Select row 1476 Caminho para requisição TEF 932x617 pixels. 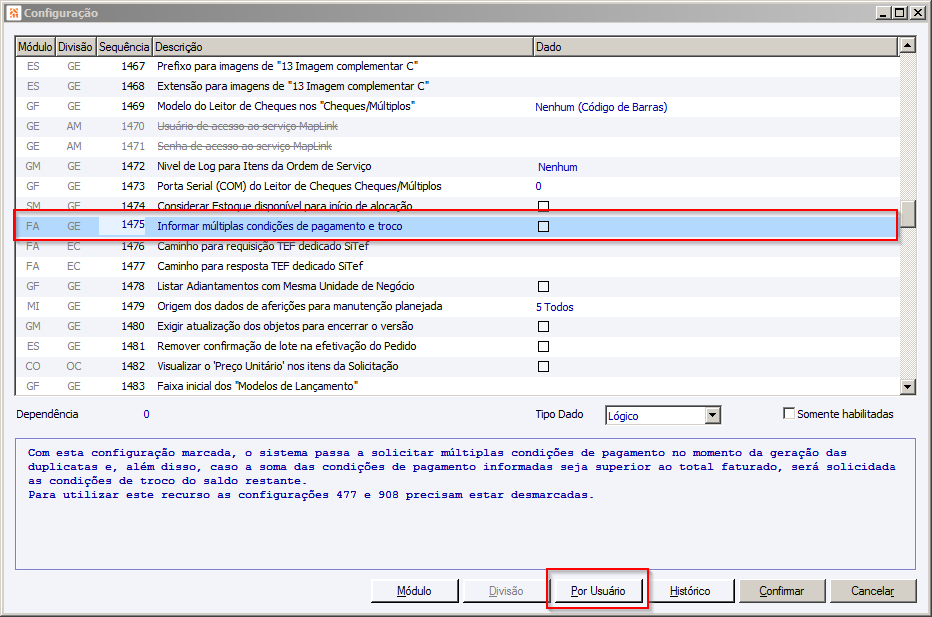point(456,247)
